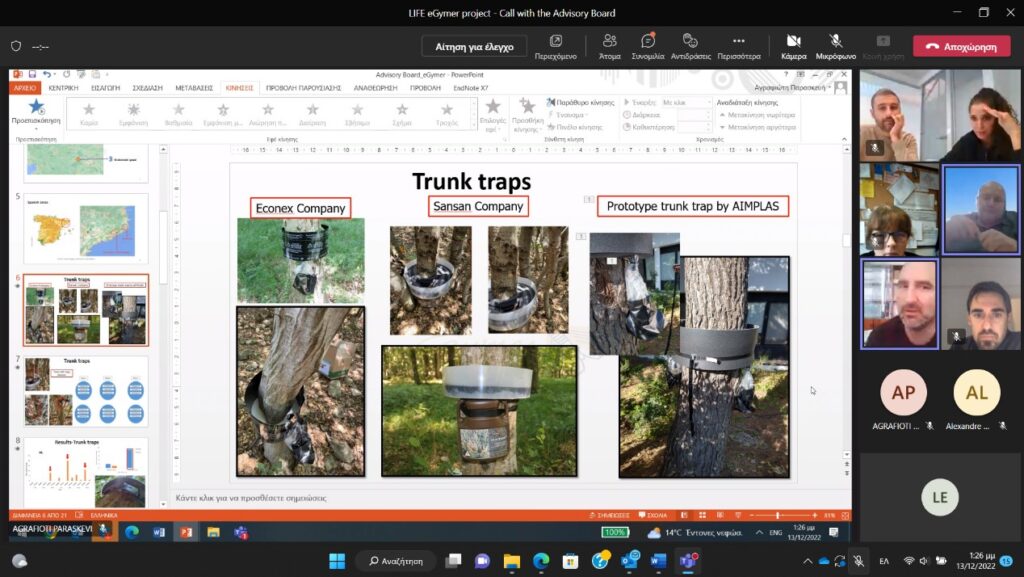
Task: Click Move Later (Μετακίνηση αργότερα)
Action: (x=758, y=127)
